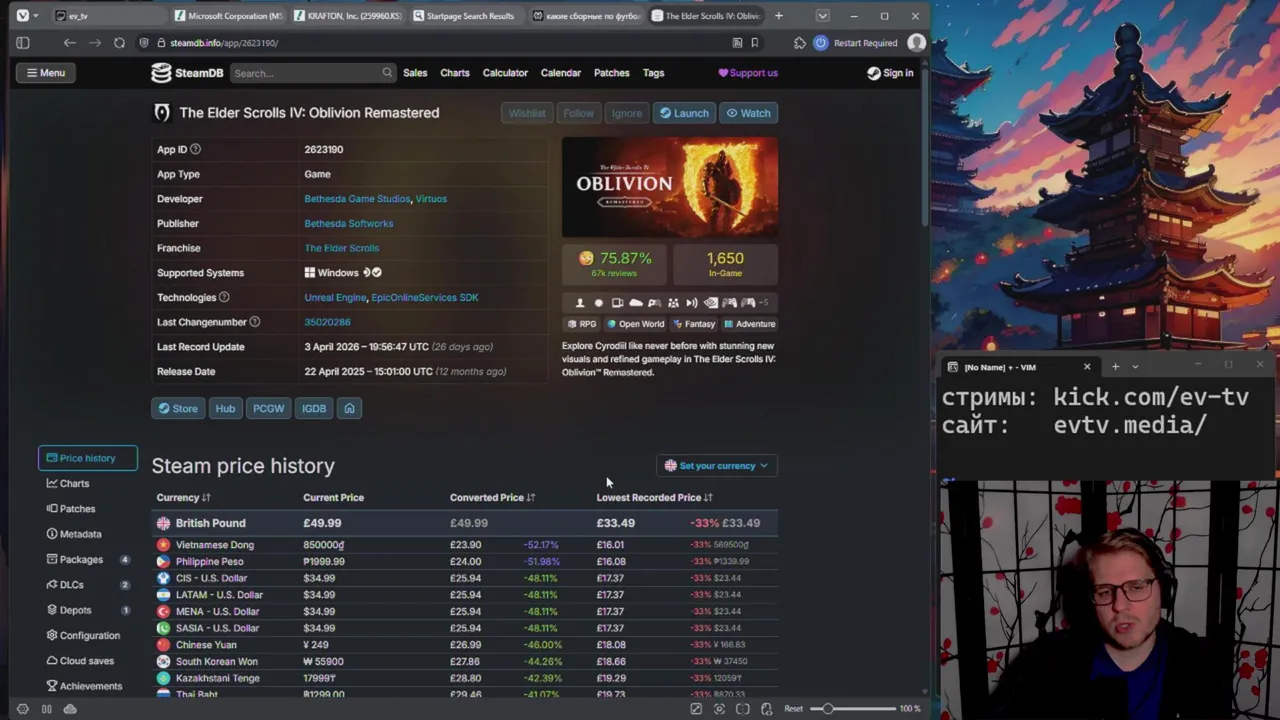Click the App ID help question mark

[195, 149]
